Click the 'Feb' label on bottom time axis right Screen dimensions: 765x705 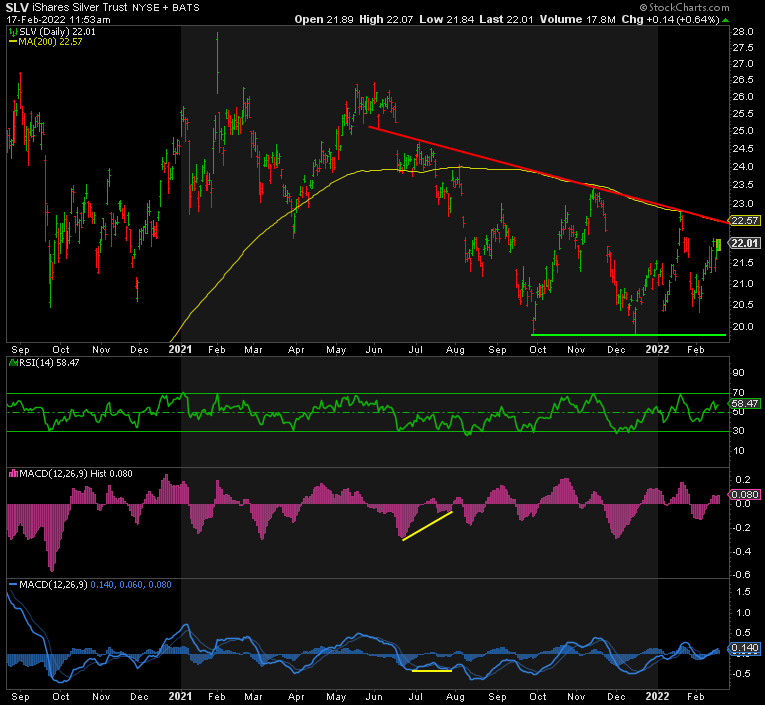pos(695,697)
